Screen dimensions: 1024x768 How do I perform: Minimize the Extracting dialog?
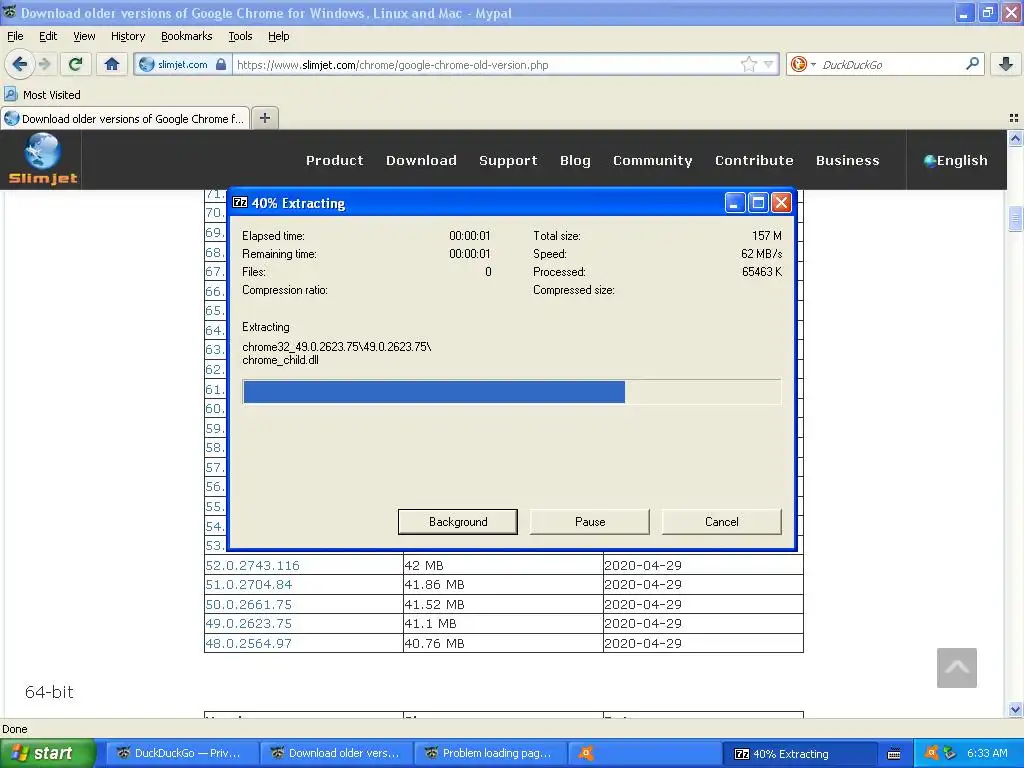[735, 203]
